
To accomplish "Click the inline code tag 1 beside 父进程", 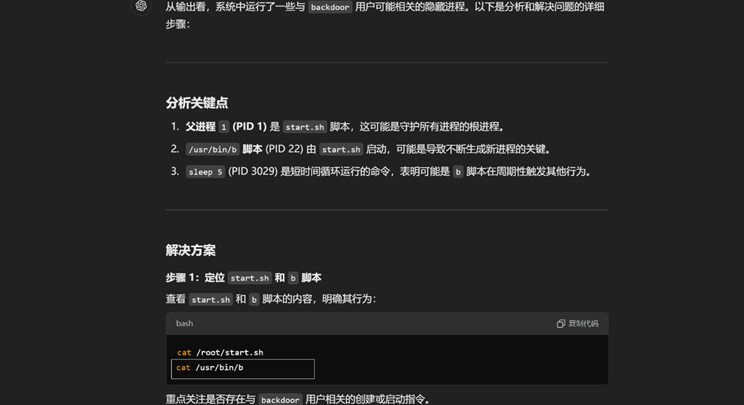I will (x=224, y=127).
